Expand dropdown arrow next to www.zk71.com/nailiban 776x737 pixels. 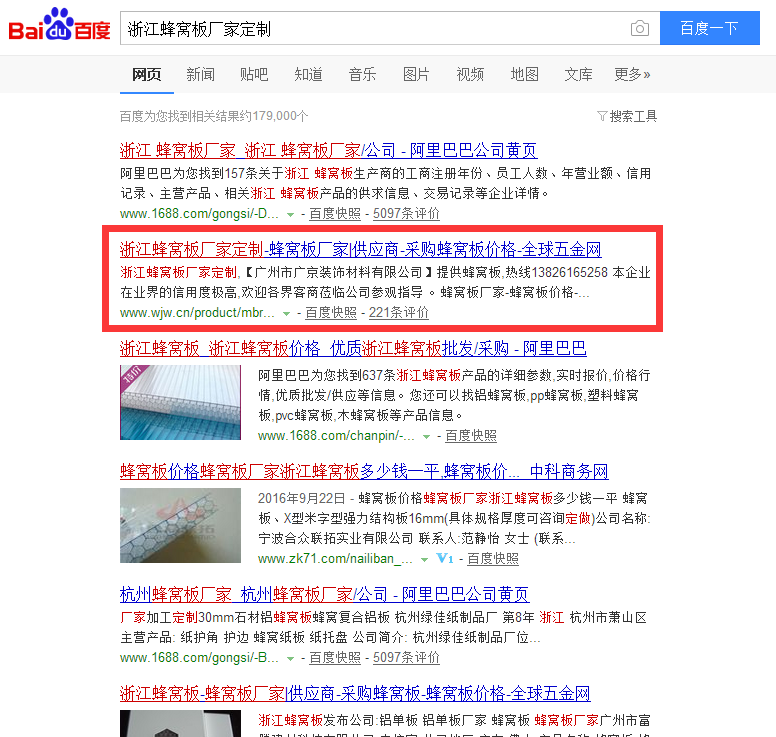pos(424,560)
